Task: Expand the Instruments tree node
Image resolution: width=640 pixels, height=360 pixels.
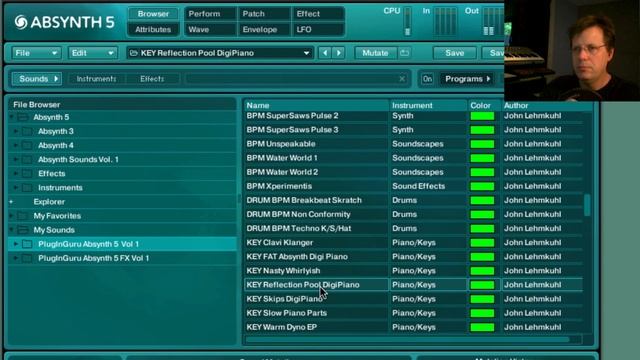Action: pos(16,188)
